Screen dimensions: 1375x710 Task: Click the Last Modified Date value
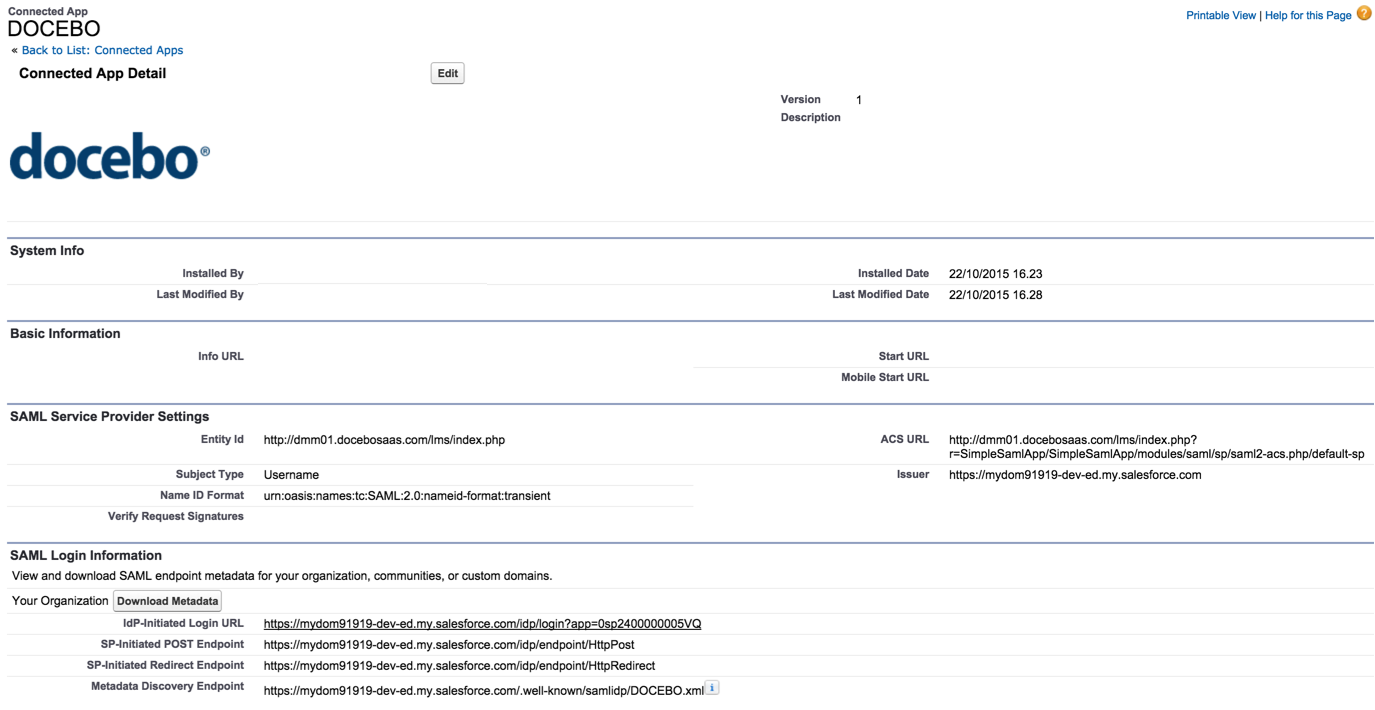(x=995, y=295)
